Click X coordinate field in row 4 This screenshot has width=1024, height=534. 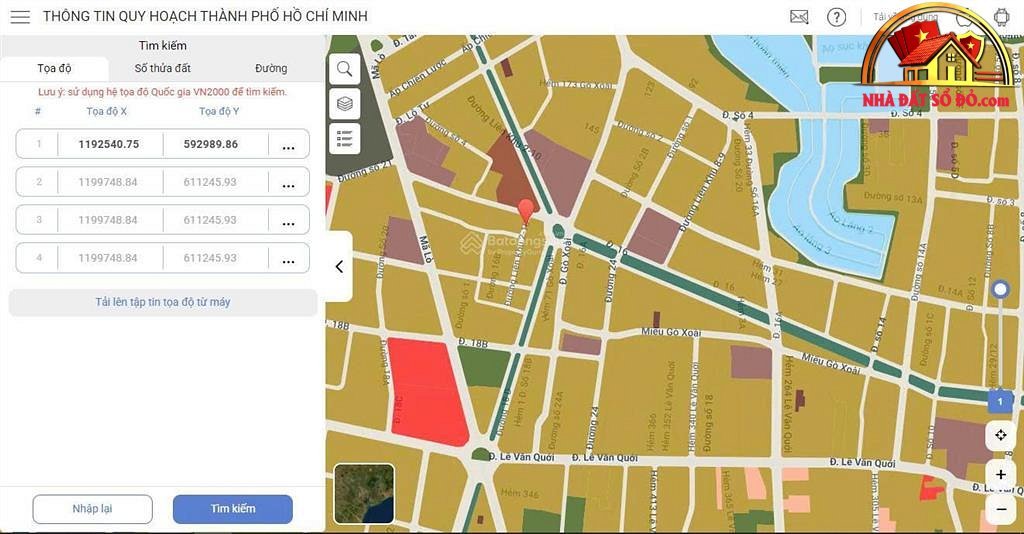[108, 258]
